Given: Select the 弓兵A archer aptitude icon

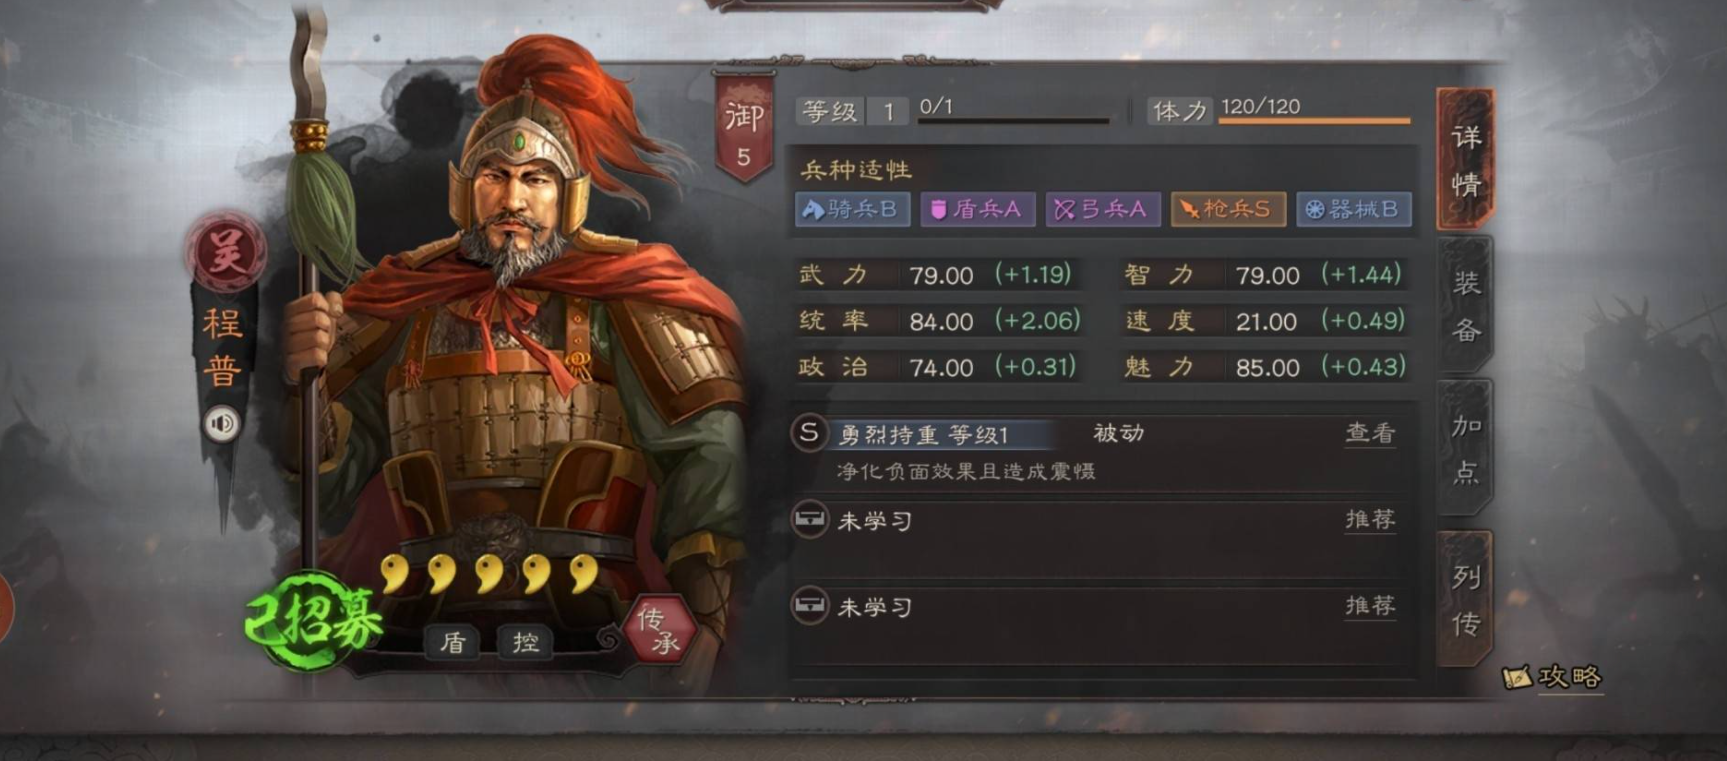Looking at the screenshot, I should [1102, 209].
